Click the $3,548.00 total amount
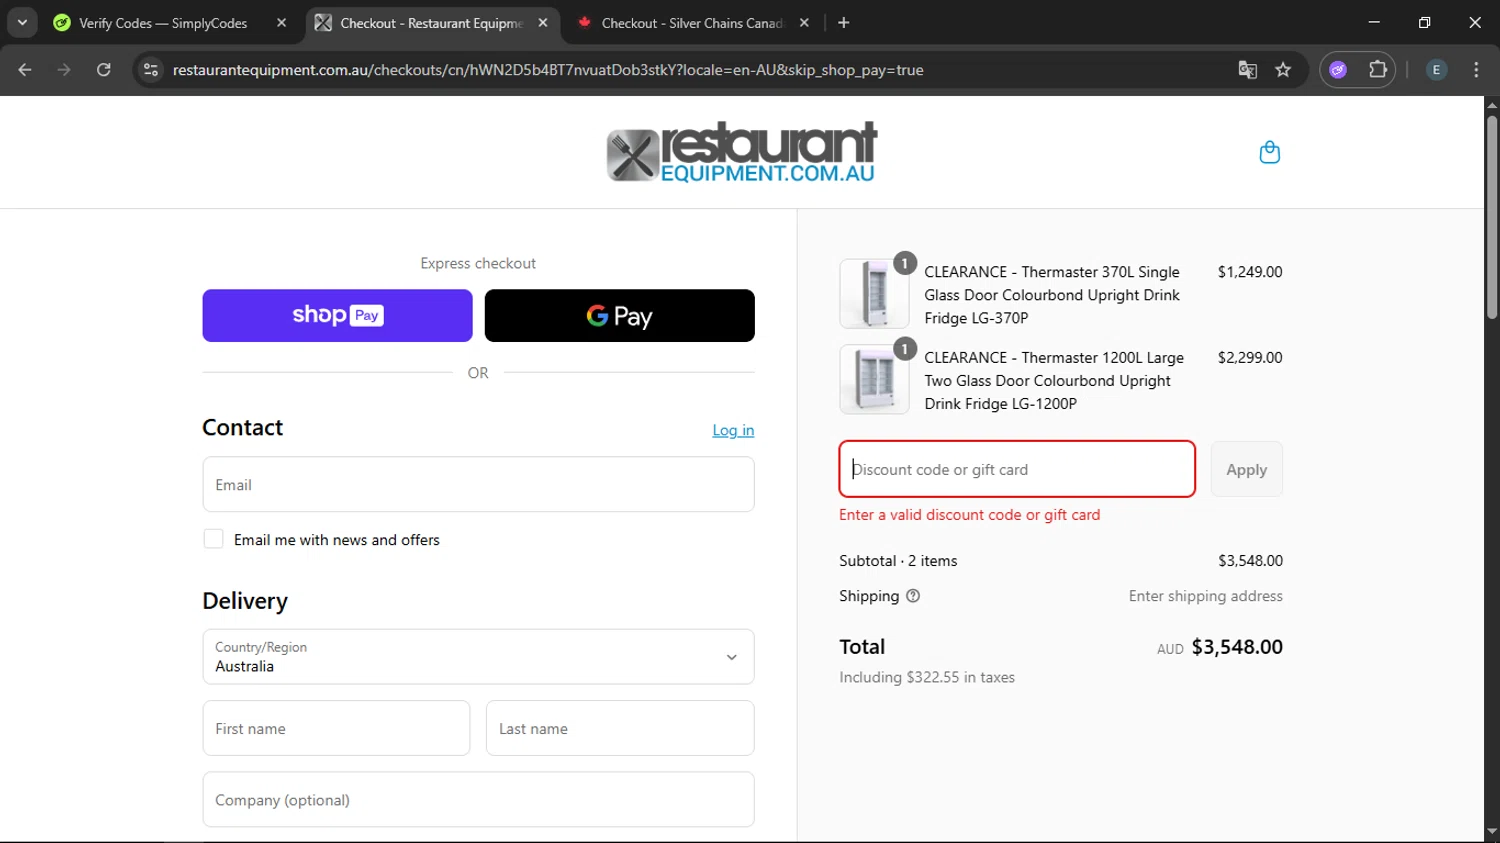The image size is (1500, 843). (x=1237, y=647)
